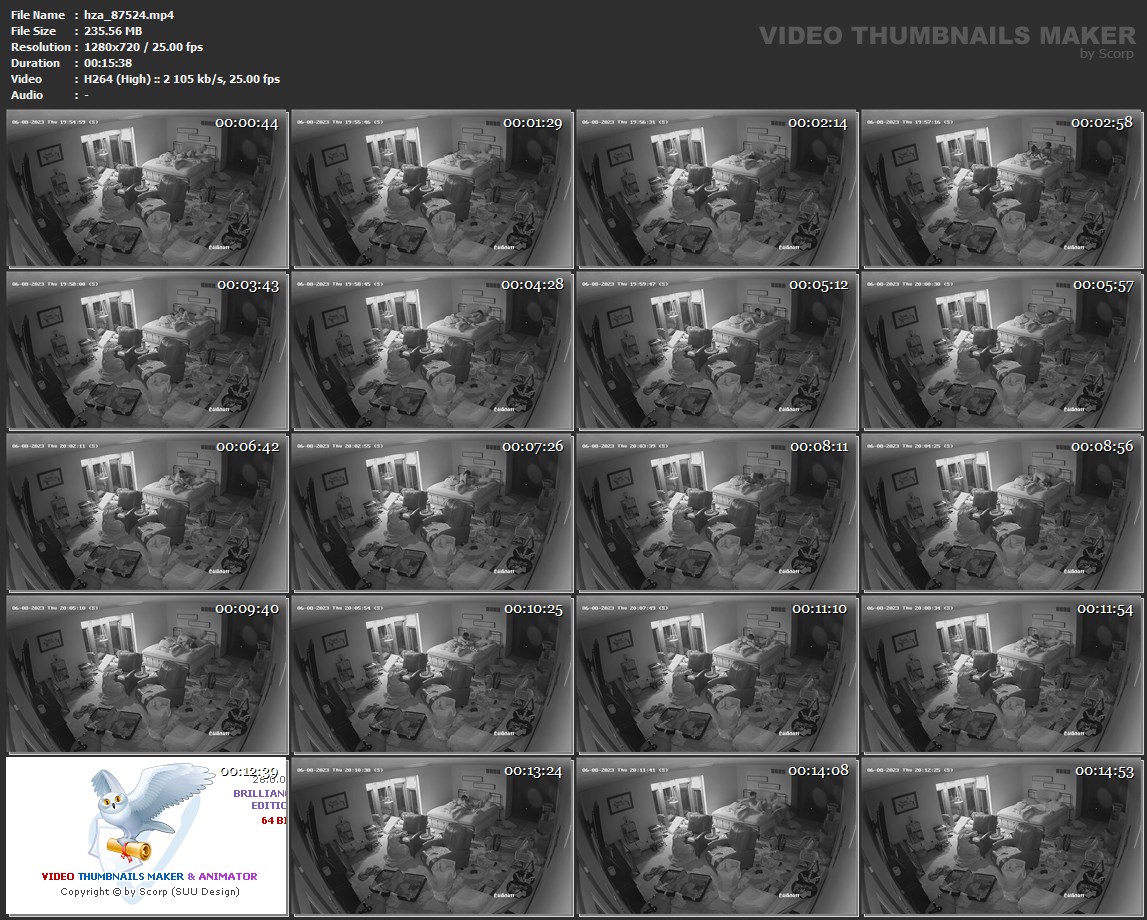Click the file size value 235.56 MB
1147x920 pixels.
113,31
